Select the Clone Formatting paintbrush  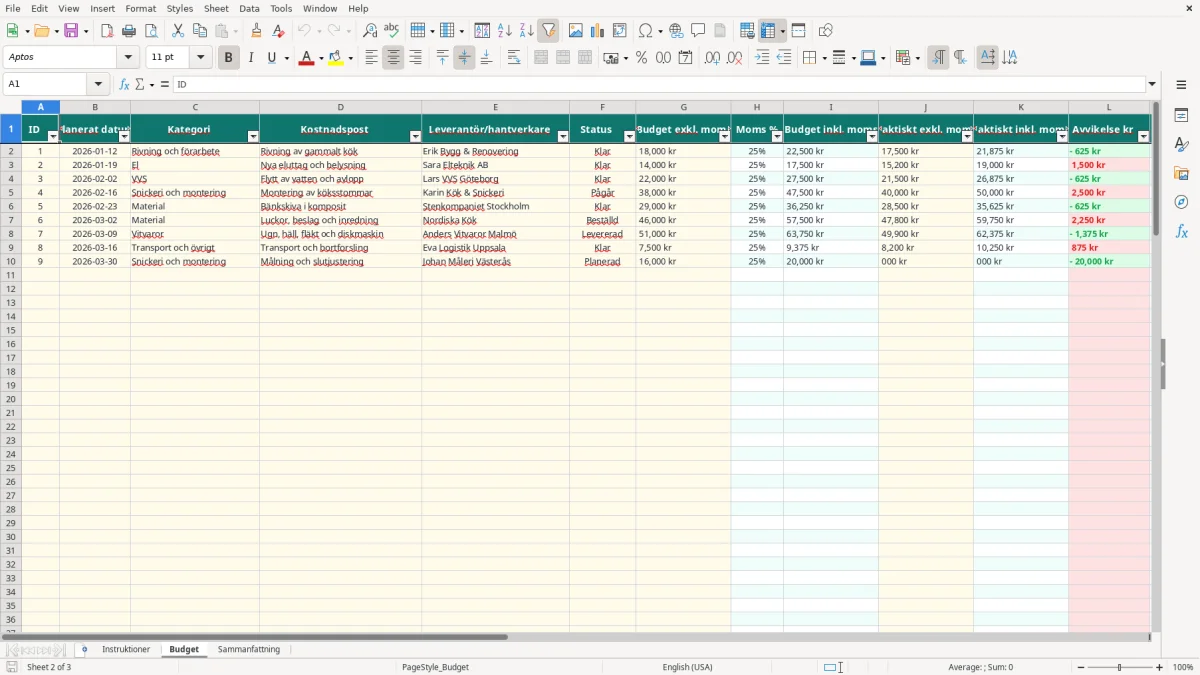(x=257, y=31)
